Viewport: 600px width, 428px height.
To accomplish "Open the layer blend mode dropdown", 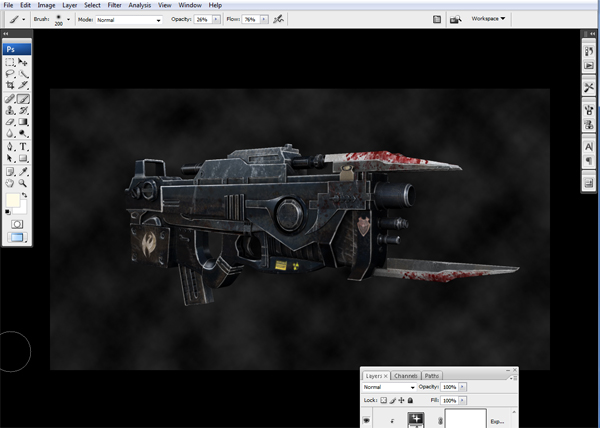I will coord(389,387).
